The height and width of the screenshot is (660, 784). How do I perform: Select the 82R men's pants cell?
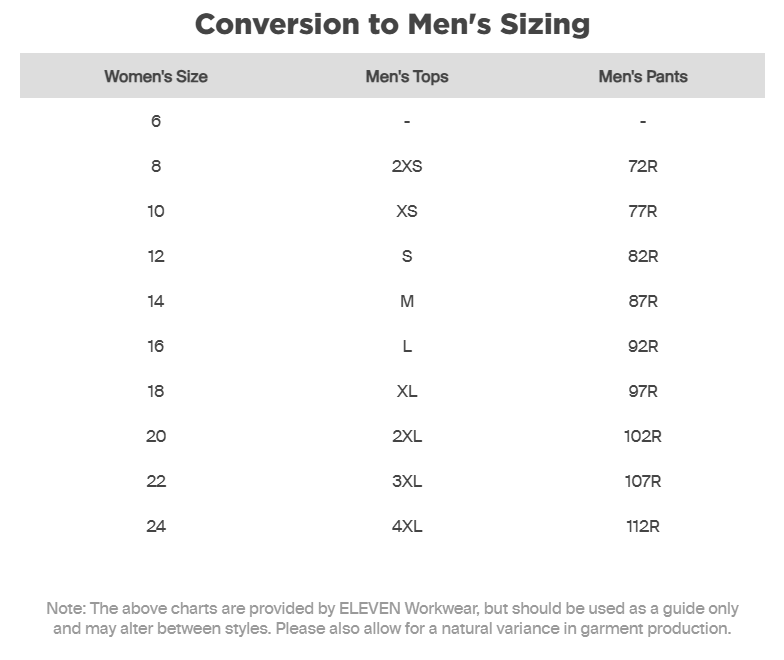643,256
